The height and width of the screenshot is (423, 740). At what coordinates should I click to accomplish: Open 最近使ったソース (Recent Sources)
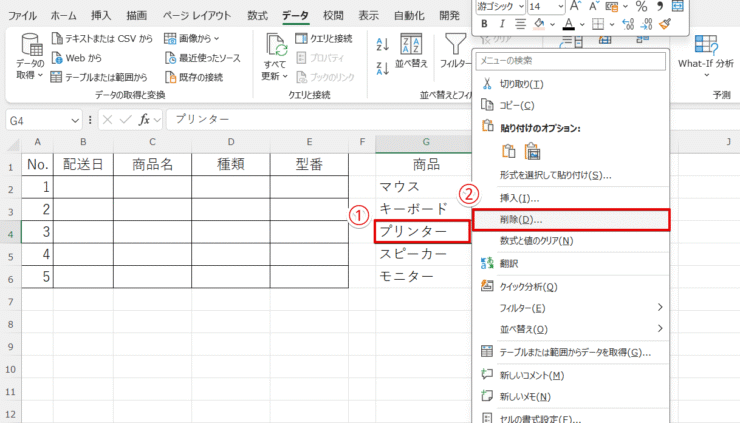(203, 58)
